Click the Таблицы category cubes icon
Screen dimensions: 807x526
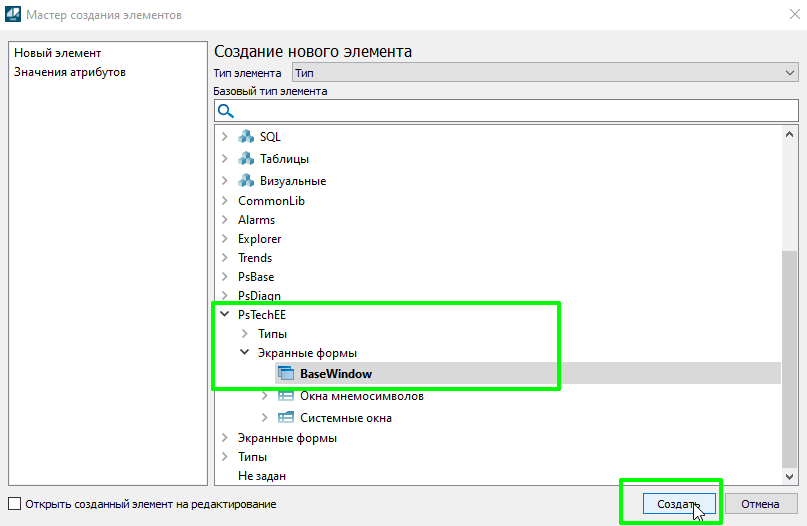click(246, 159)
